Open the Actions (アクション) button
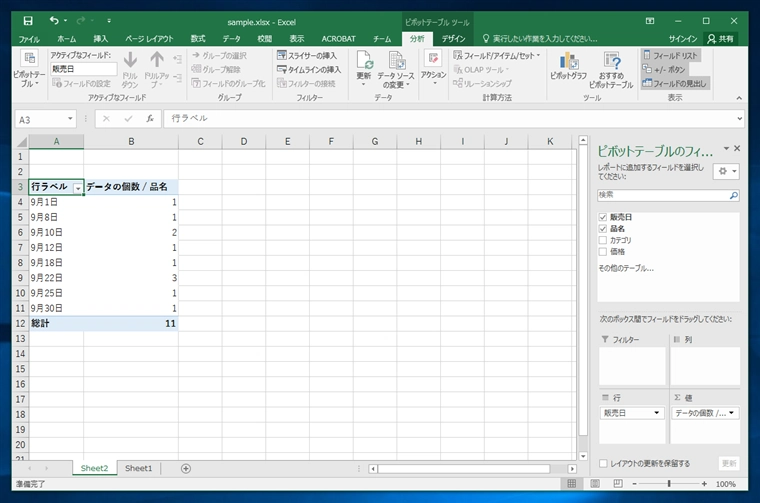Image resolution: width=760 pixels, height=503 pixels. pyautogui.click(x=433, y=69)
